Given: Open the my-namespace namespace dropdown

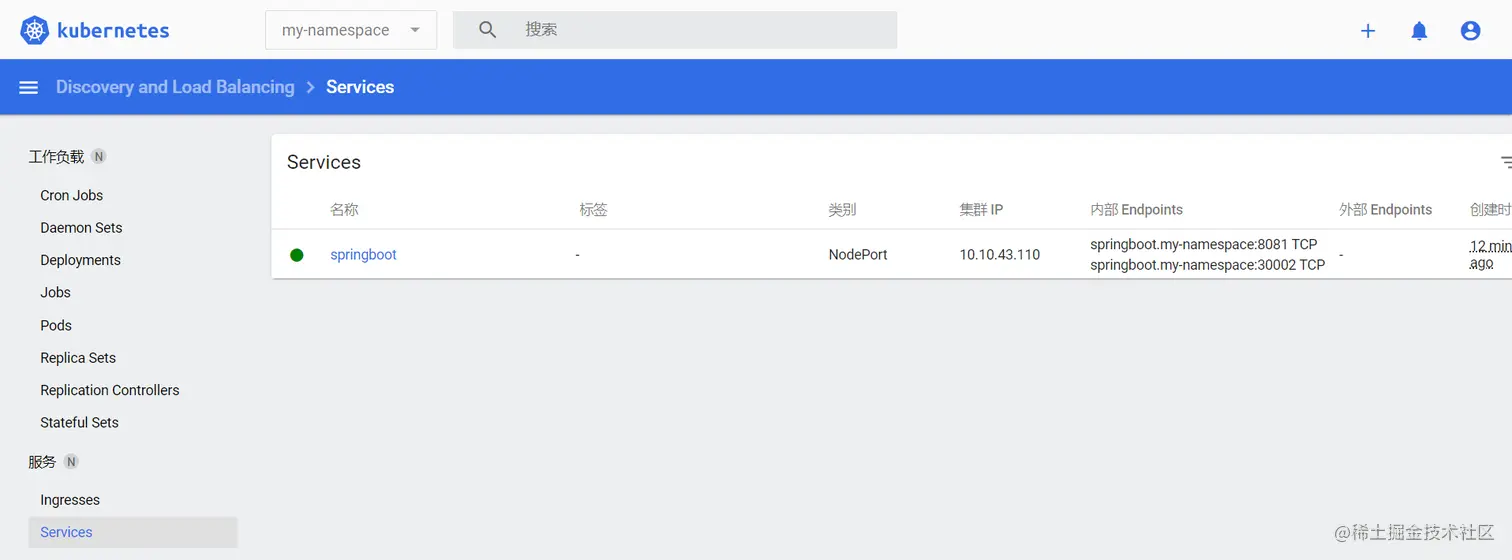Looking at the screenshot, I should point(351,30).
